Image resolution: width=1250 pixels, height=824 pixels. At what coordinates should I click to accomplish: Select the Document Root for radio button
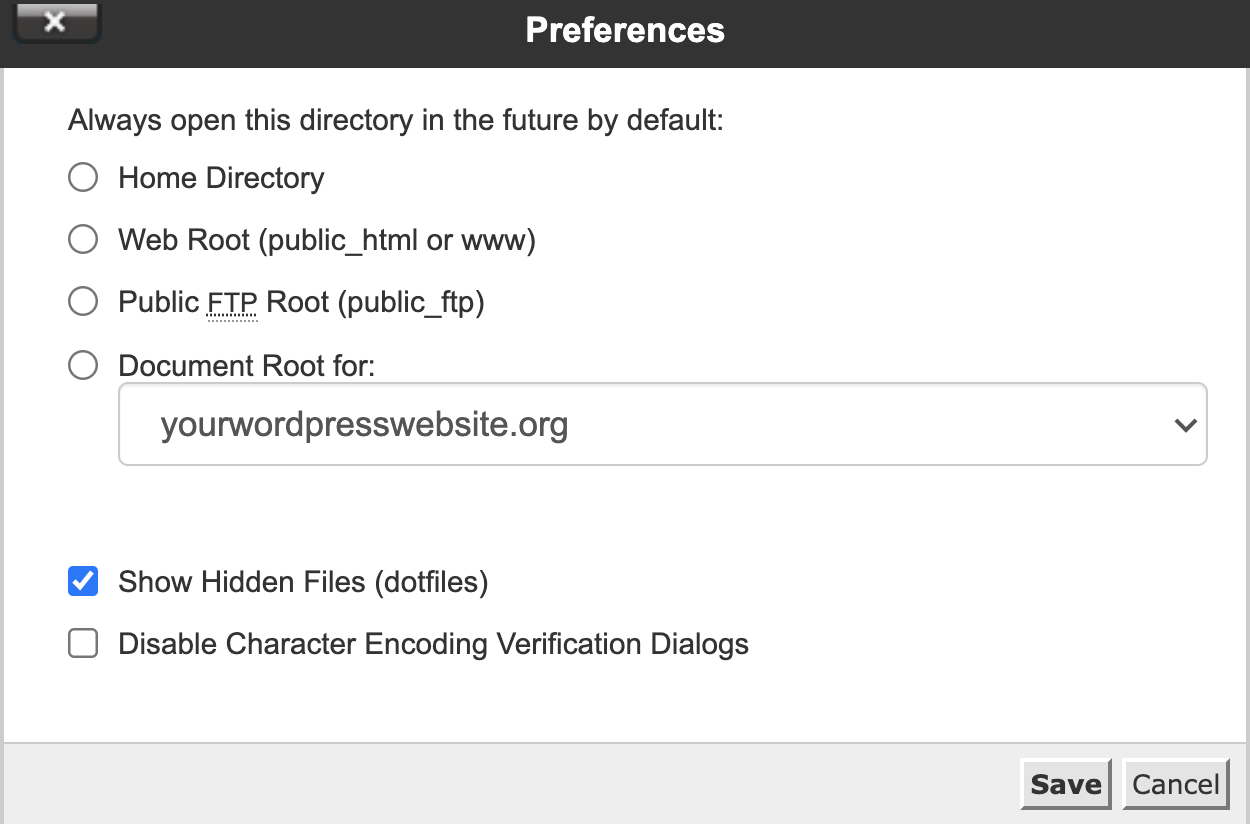point(83,365)
